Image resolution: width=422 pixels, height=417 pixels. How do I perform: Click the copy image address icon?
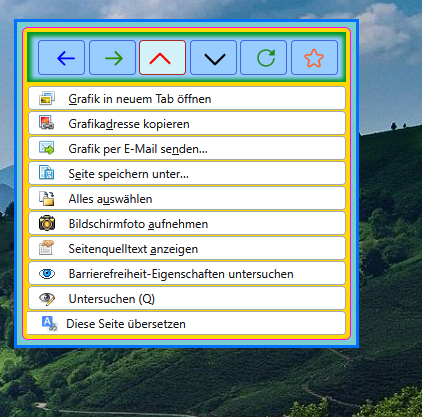point(47,123)
